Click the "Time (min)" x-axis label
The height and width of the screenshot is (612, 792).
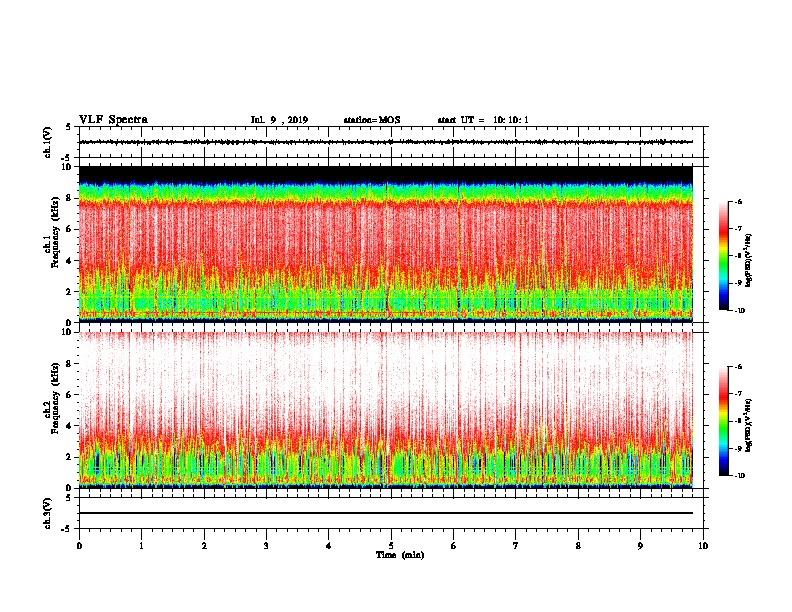pos(400,555)
